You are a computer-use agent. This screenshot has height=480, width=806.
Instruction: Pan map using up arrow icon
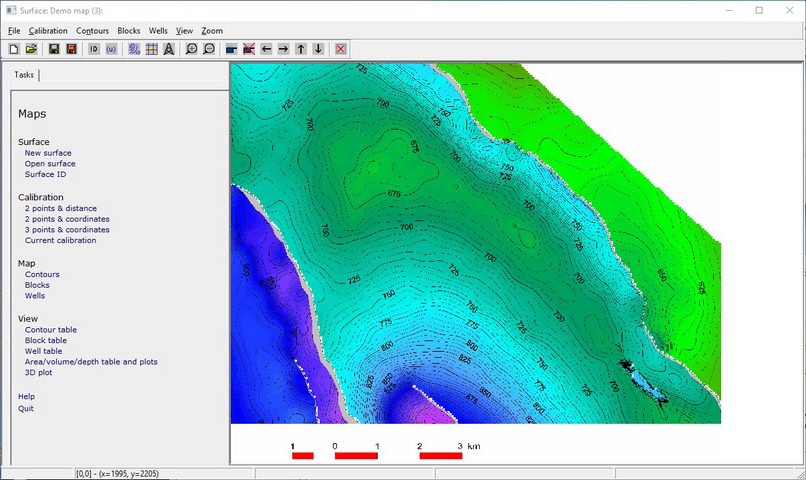[x=301, y=49]
